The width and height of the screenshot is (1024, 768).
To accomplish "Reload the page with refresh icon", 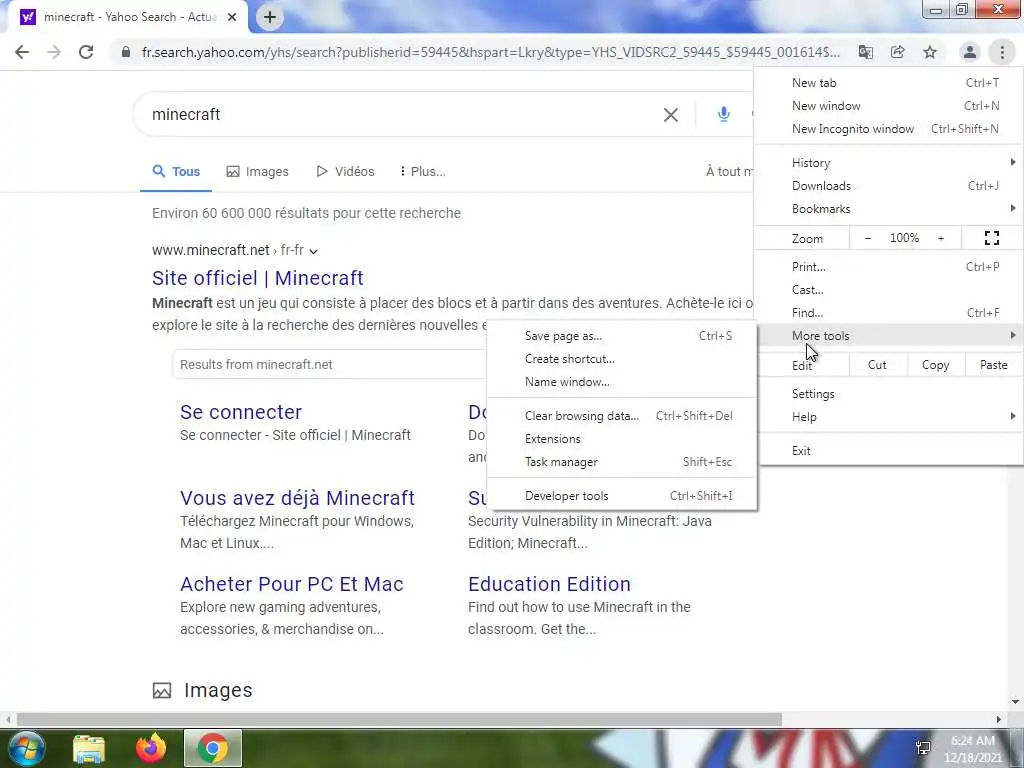I will tap(86, 52).
